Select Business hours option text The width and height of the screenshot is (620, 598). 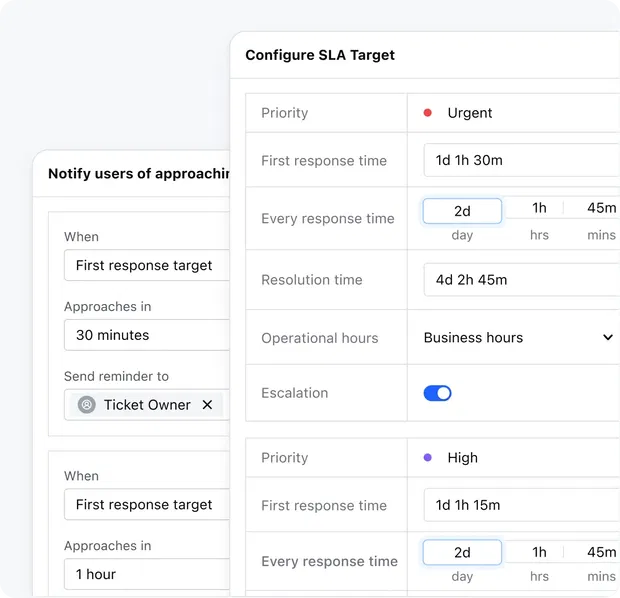pos(473,338)
